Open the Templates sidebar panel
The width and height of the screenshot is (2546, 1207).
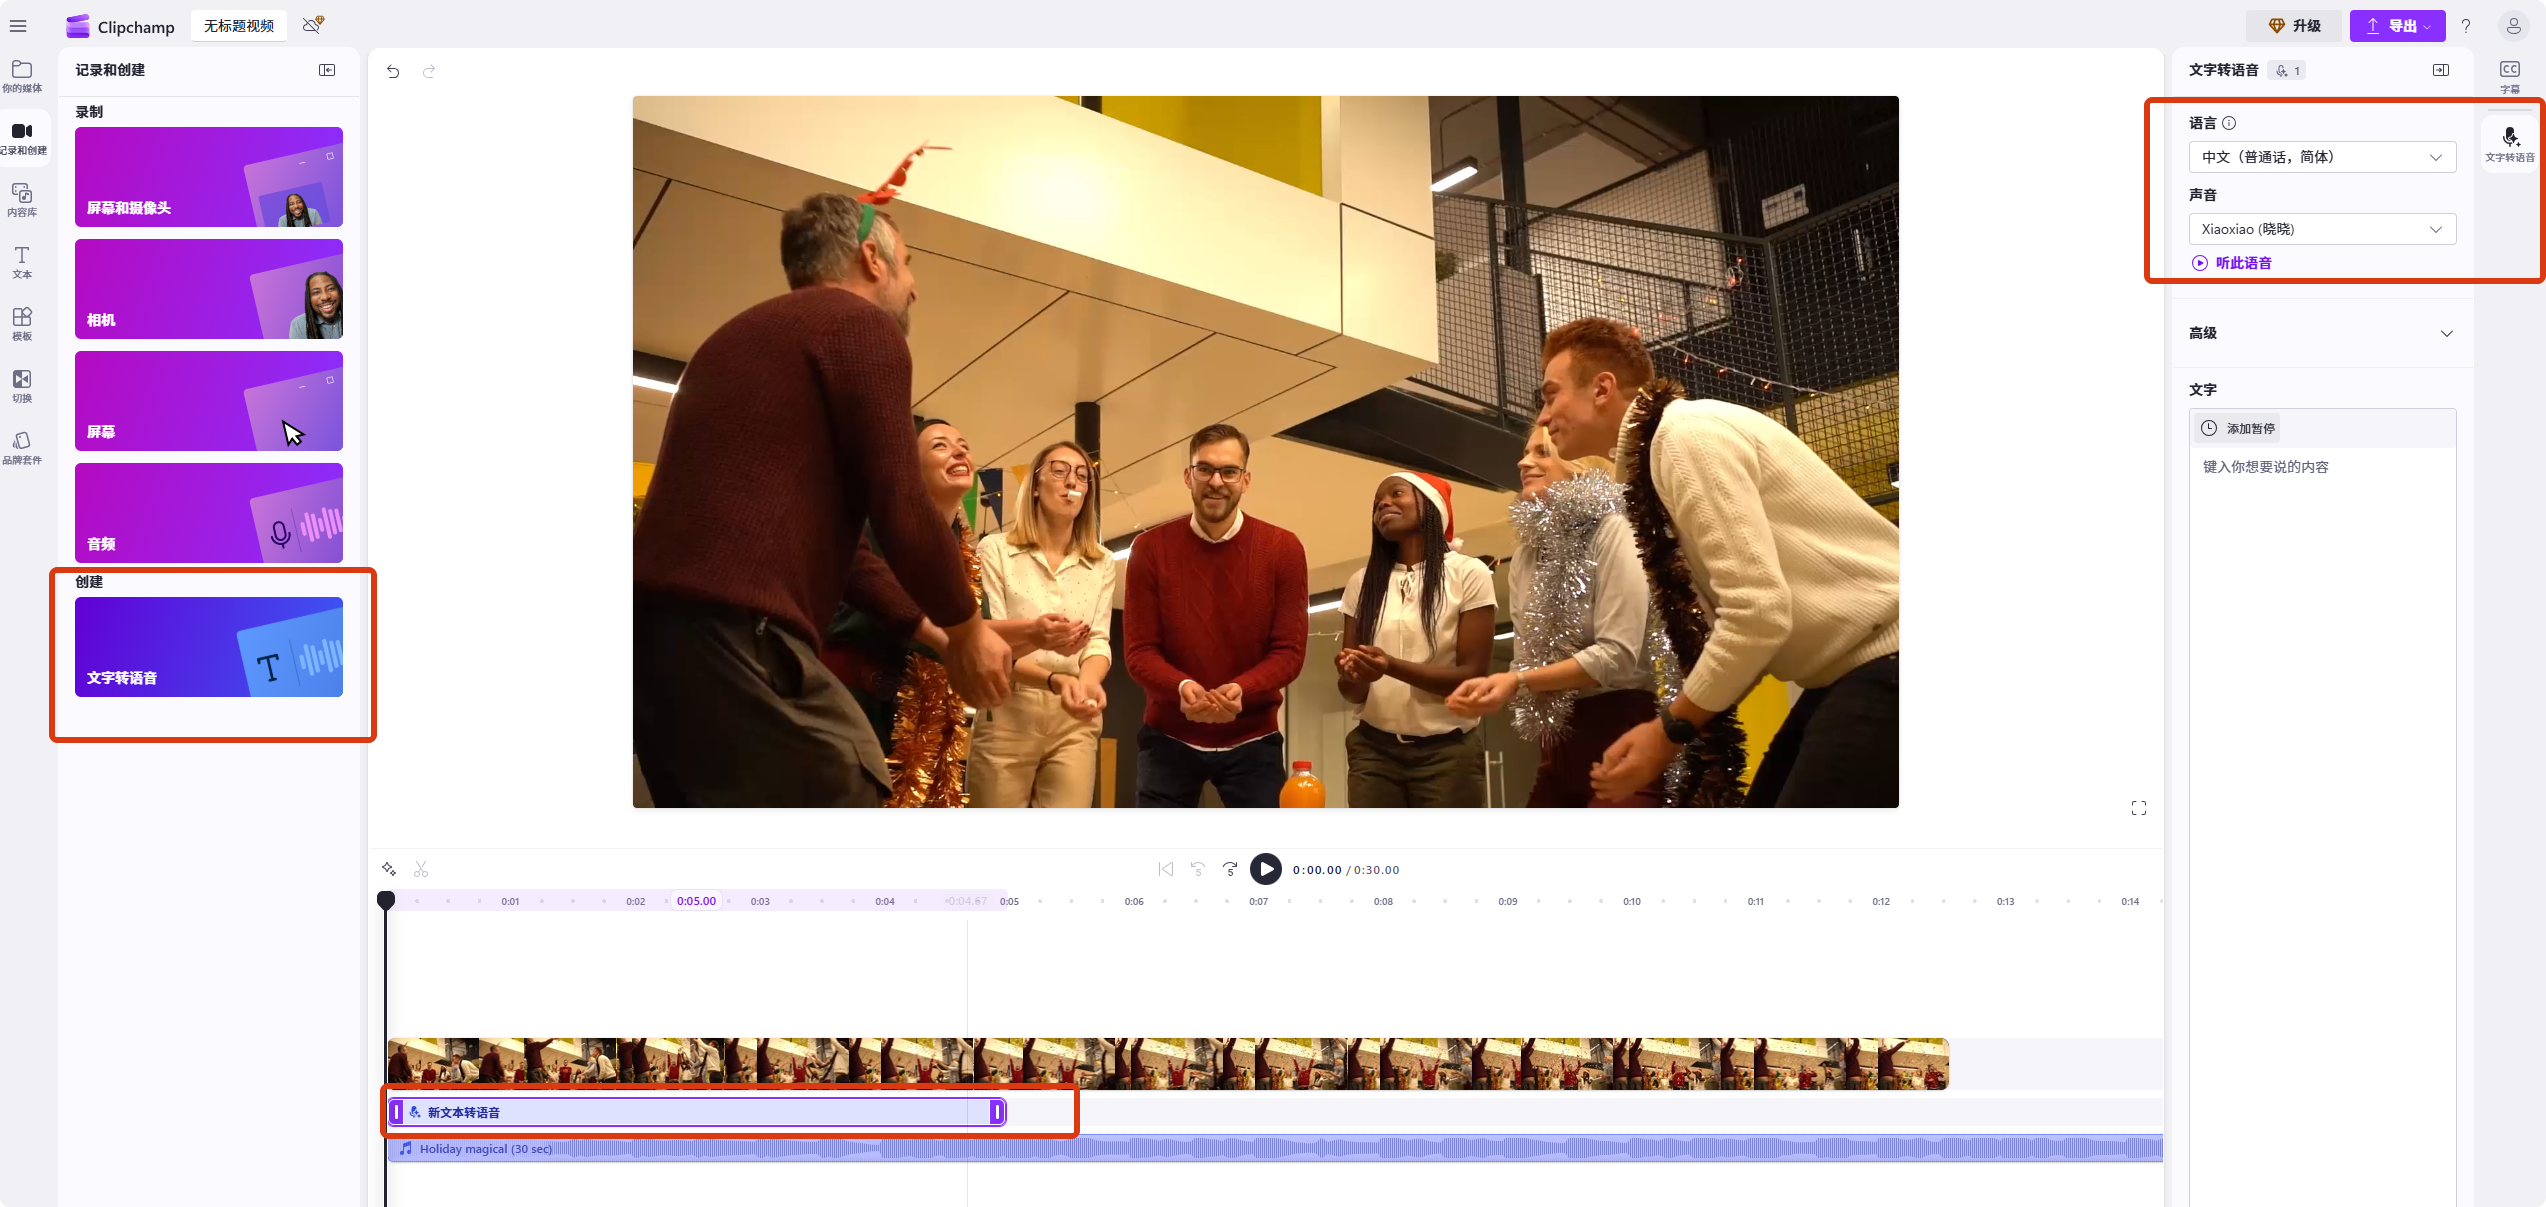coord(22,323)
